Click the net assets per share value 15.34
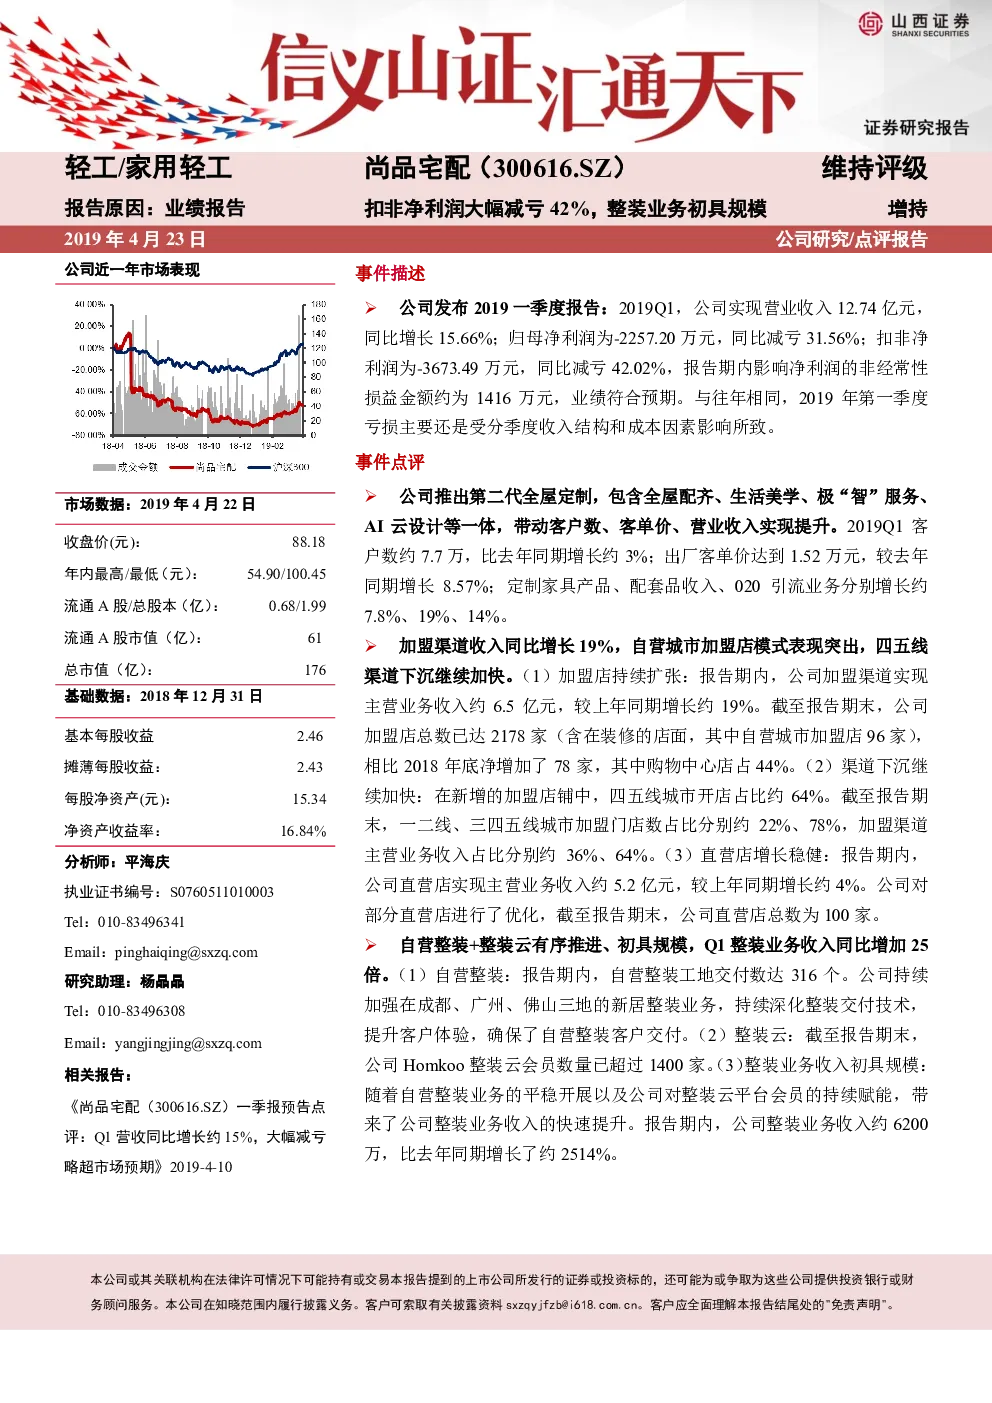The width and height of the screenshot is (992, 1403). tap(309, 799)
